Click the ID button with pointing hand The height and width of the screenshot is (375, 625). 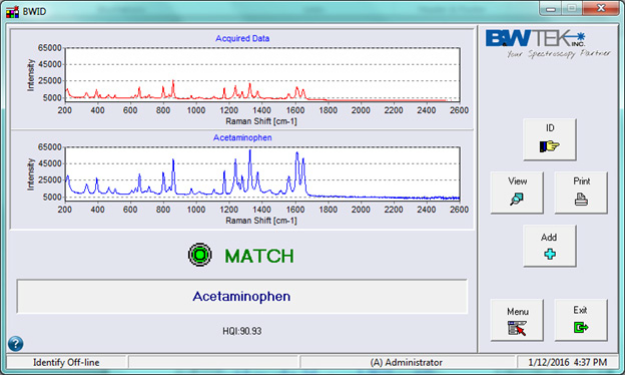(550, 139)
